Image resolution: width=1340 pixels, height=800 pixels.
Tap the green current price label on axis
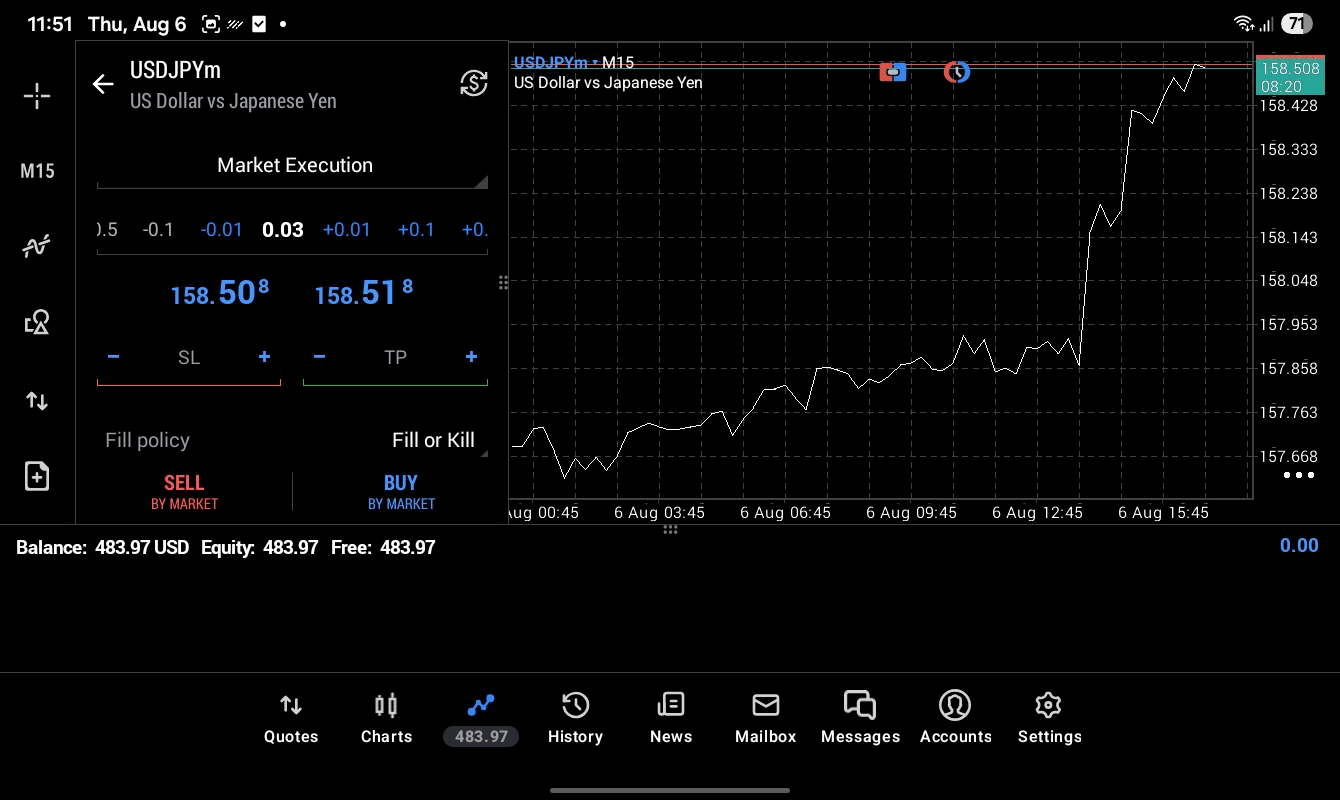click(1289, 77)
